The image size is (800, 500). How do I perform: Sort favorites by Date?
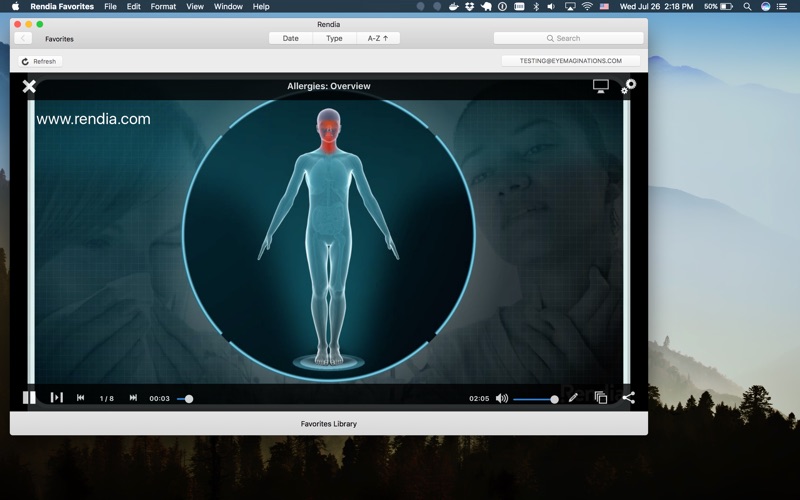[x=290, y=38]
